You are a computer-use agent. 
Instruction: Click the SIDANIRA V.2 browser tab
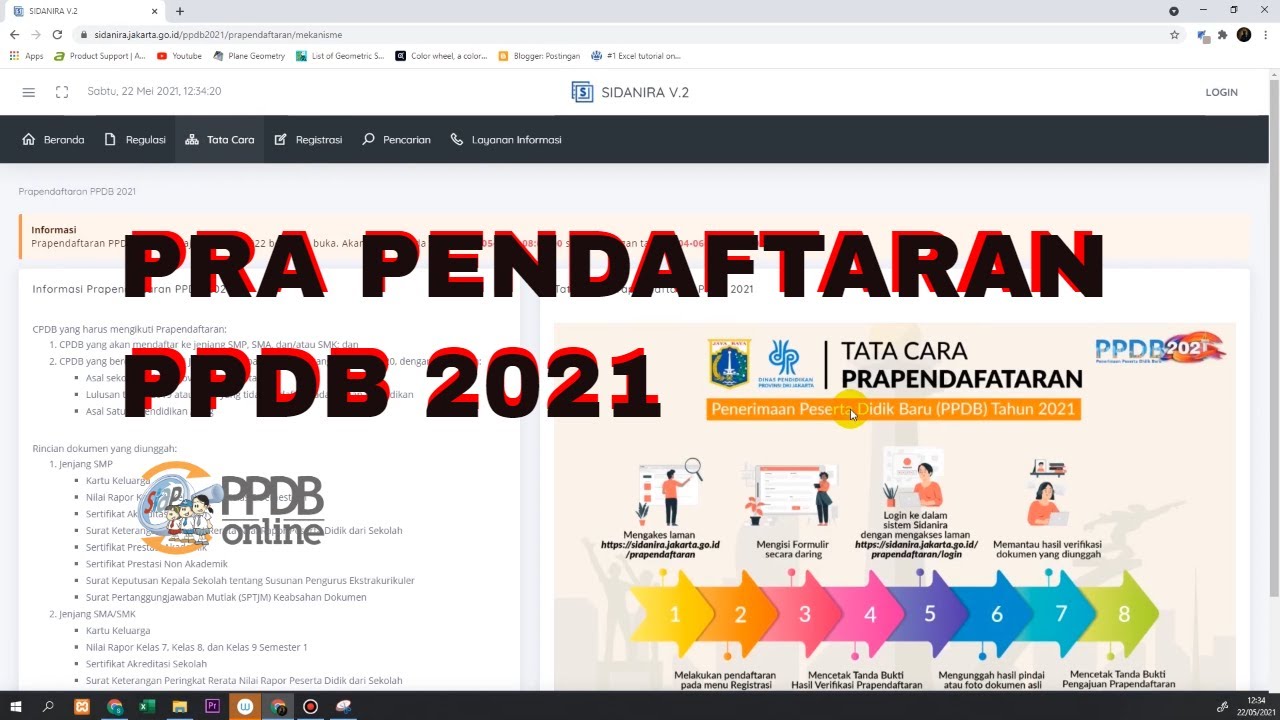82,11
